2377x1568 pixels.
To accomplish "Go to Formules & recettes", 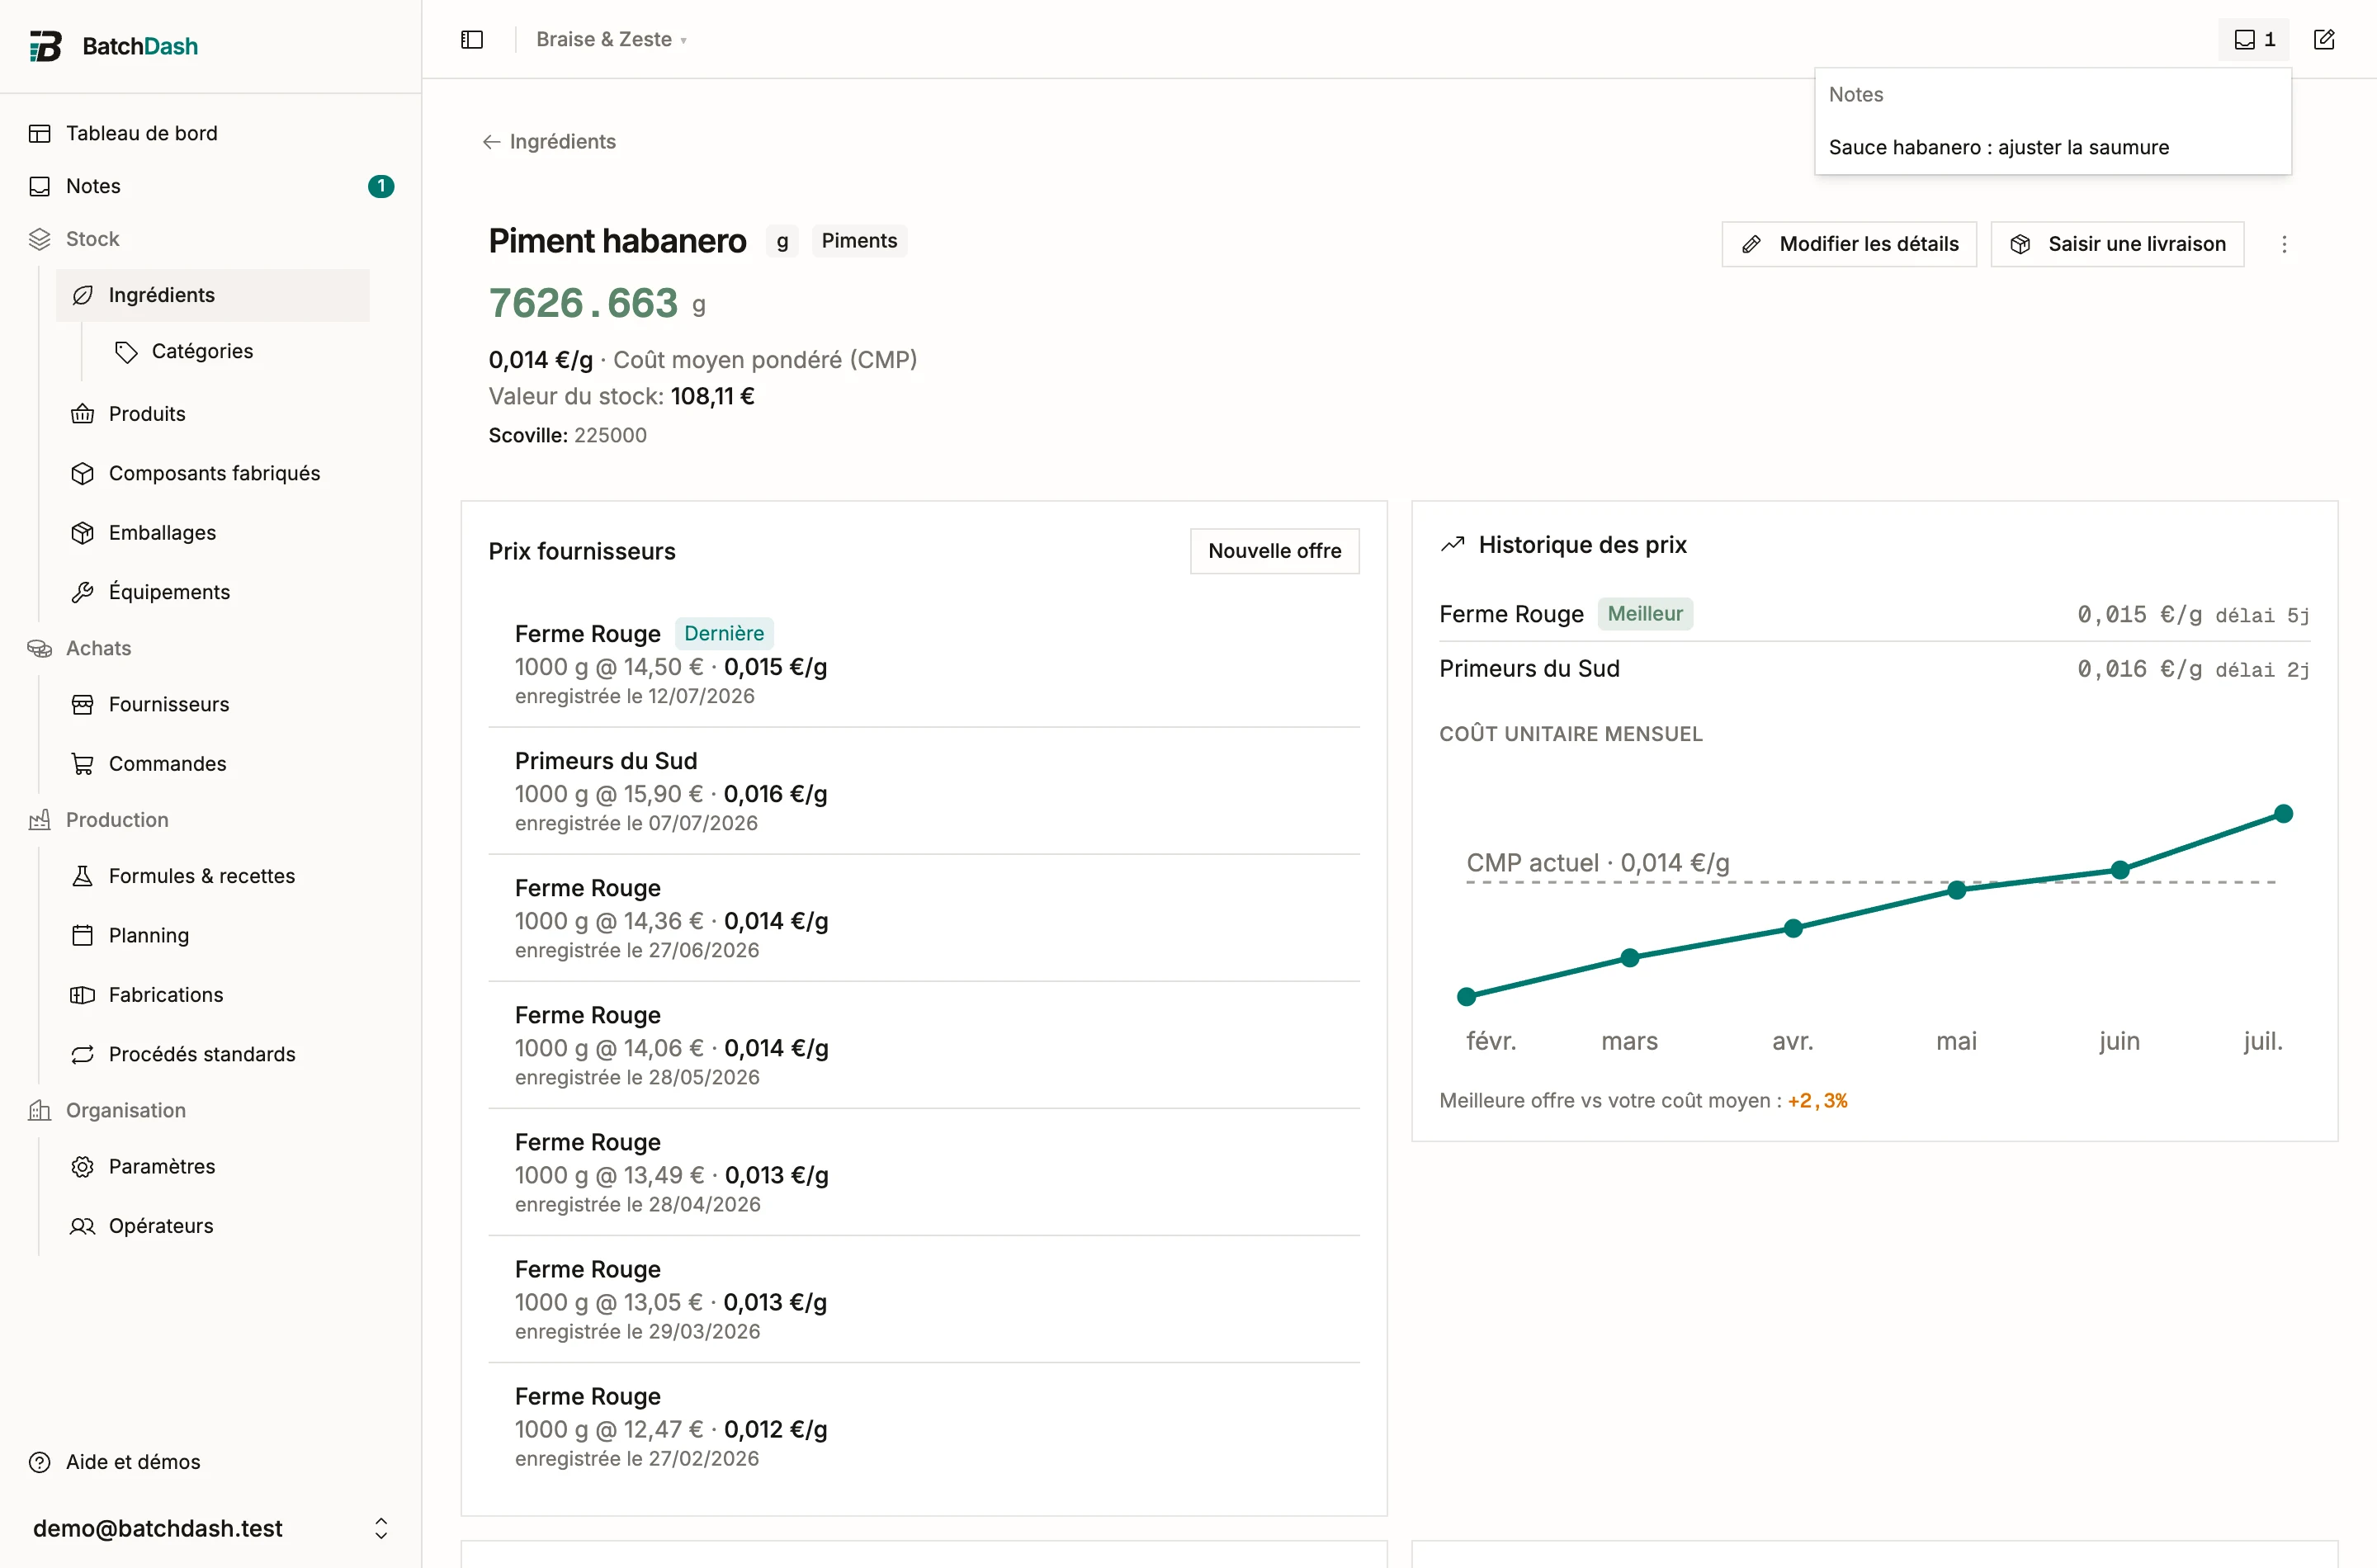I will pyautogui.click(x=202, y=876).
